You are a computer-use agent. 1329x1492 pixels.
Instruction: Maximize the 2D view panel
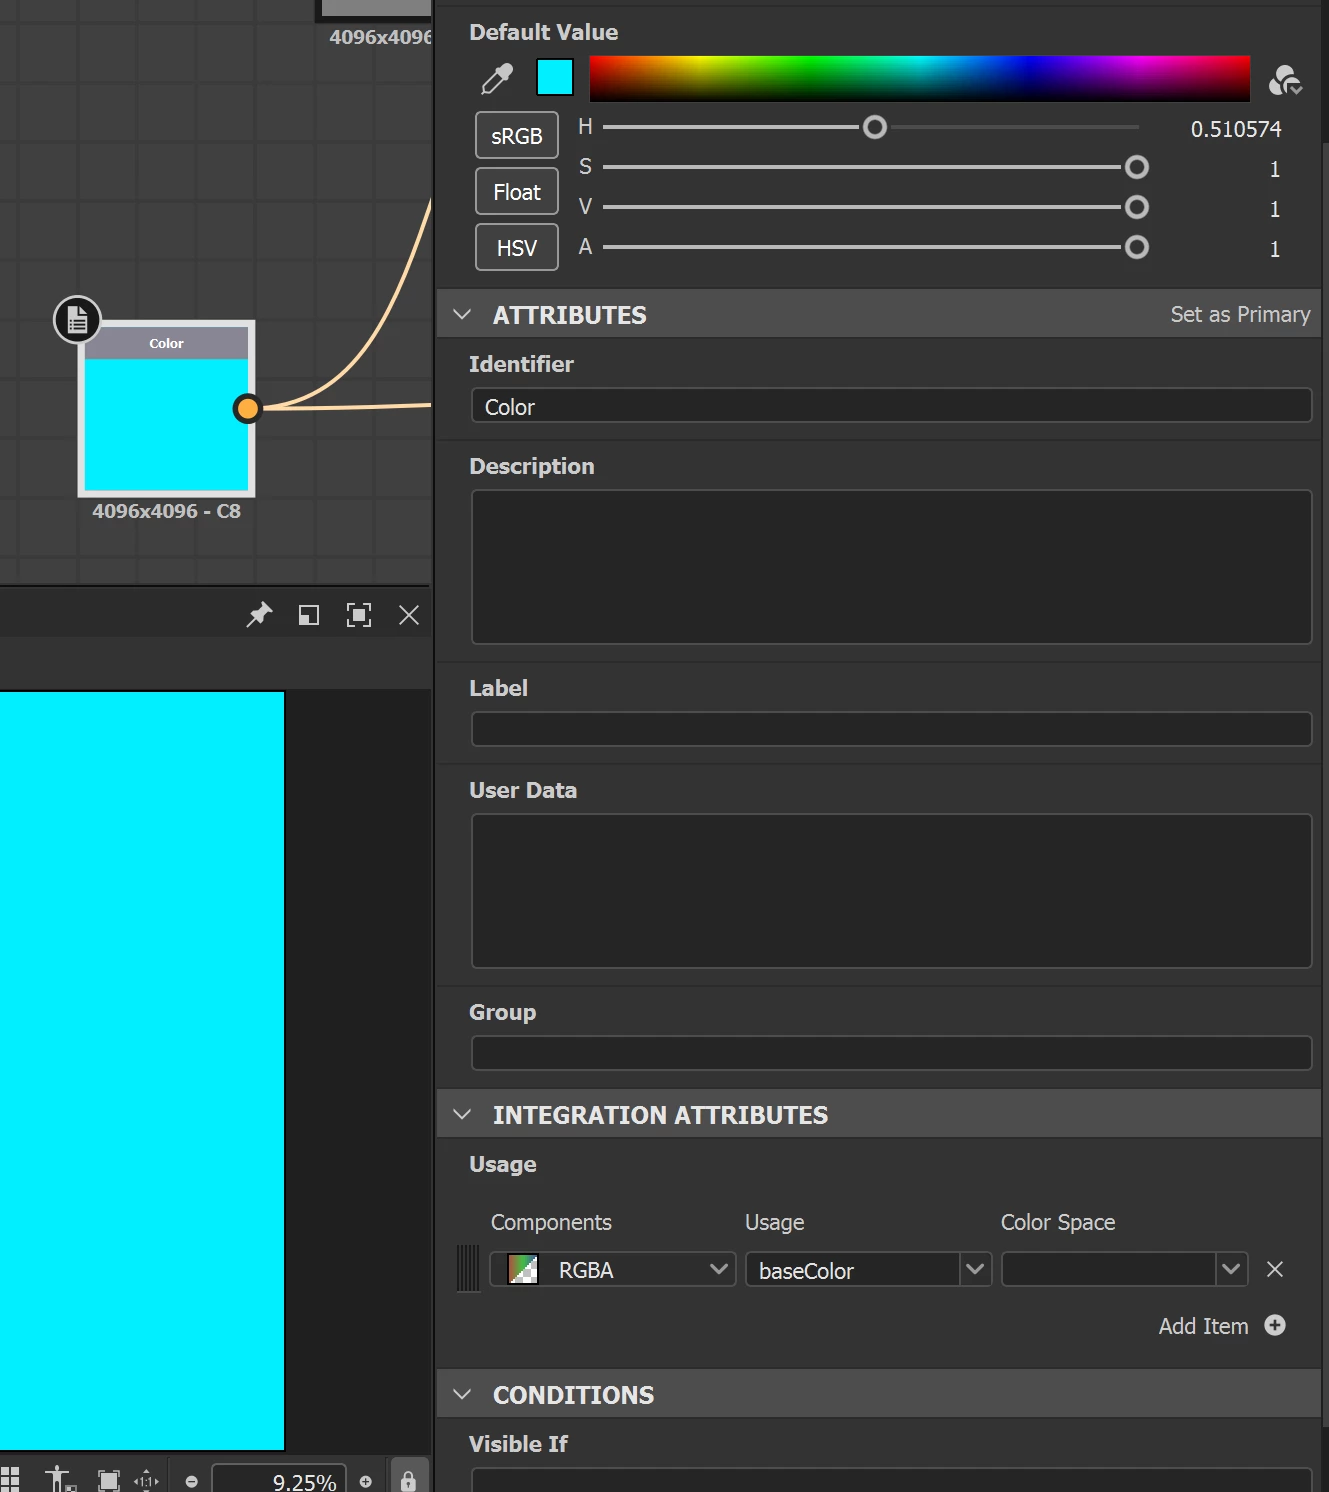[x=359, y=615]
